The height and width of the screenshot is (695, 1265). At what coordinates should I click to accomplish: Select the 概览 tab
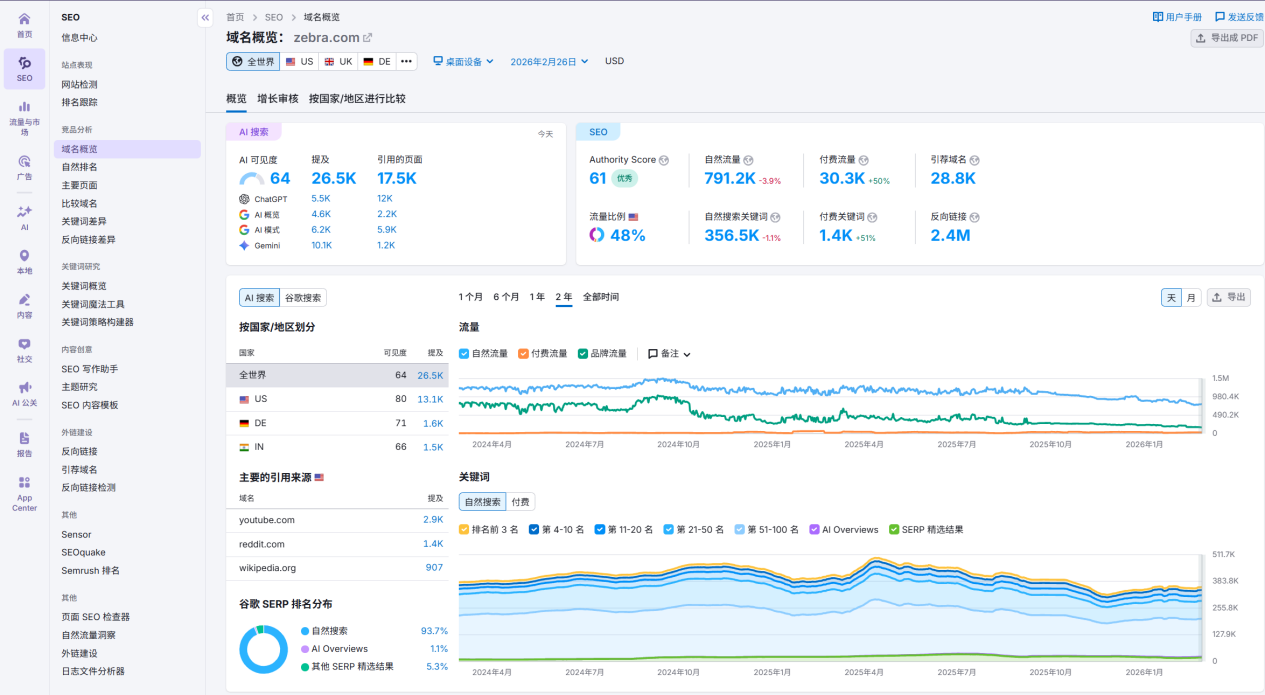click(236, 99)
